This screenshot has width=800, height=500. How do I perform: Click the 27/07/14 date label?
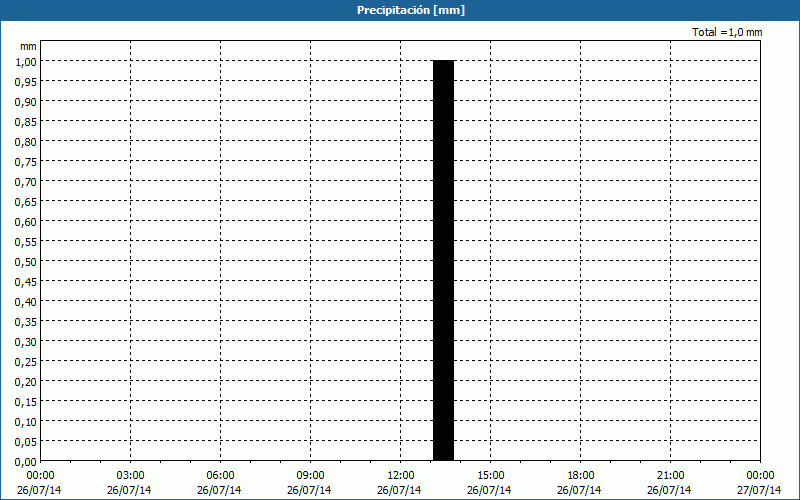click(x=759, y=490)
